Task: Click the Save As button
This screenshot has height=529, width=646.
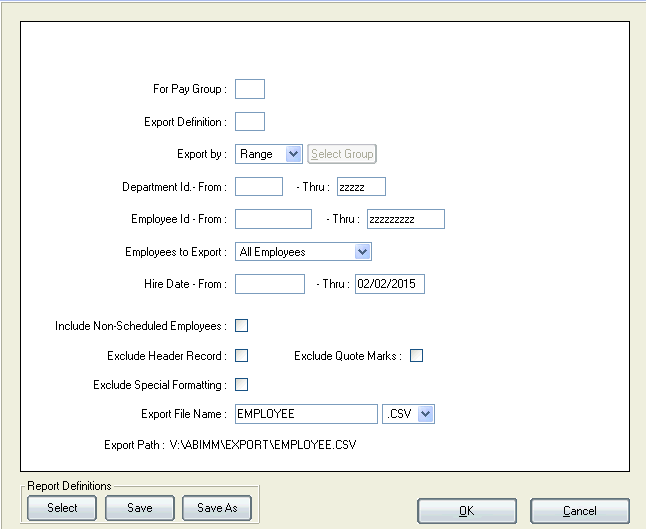Action: (x=217, y=508)
